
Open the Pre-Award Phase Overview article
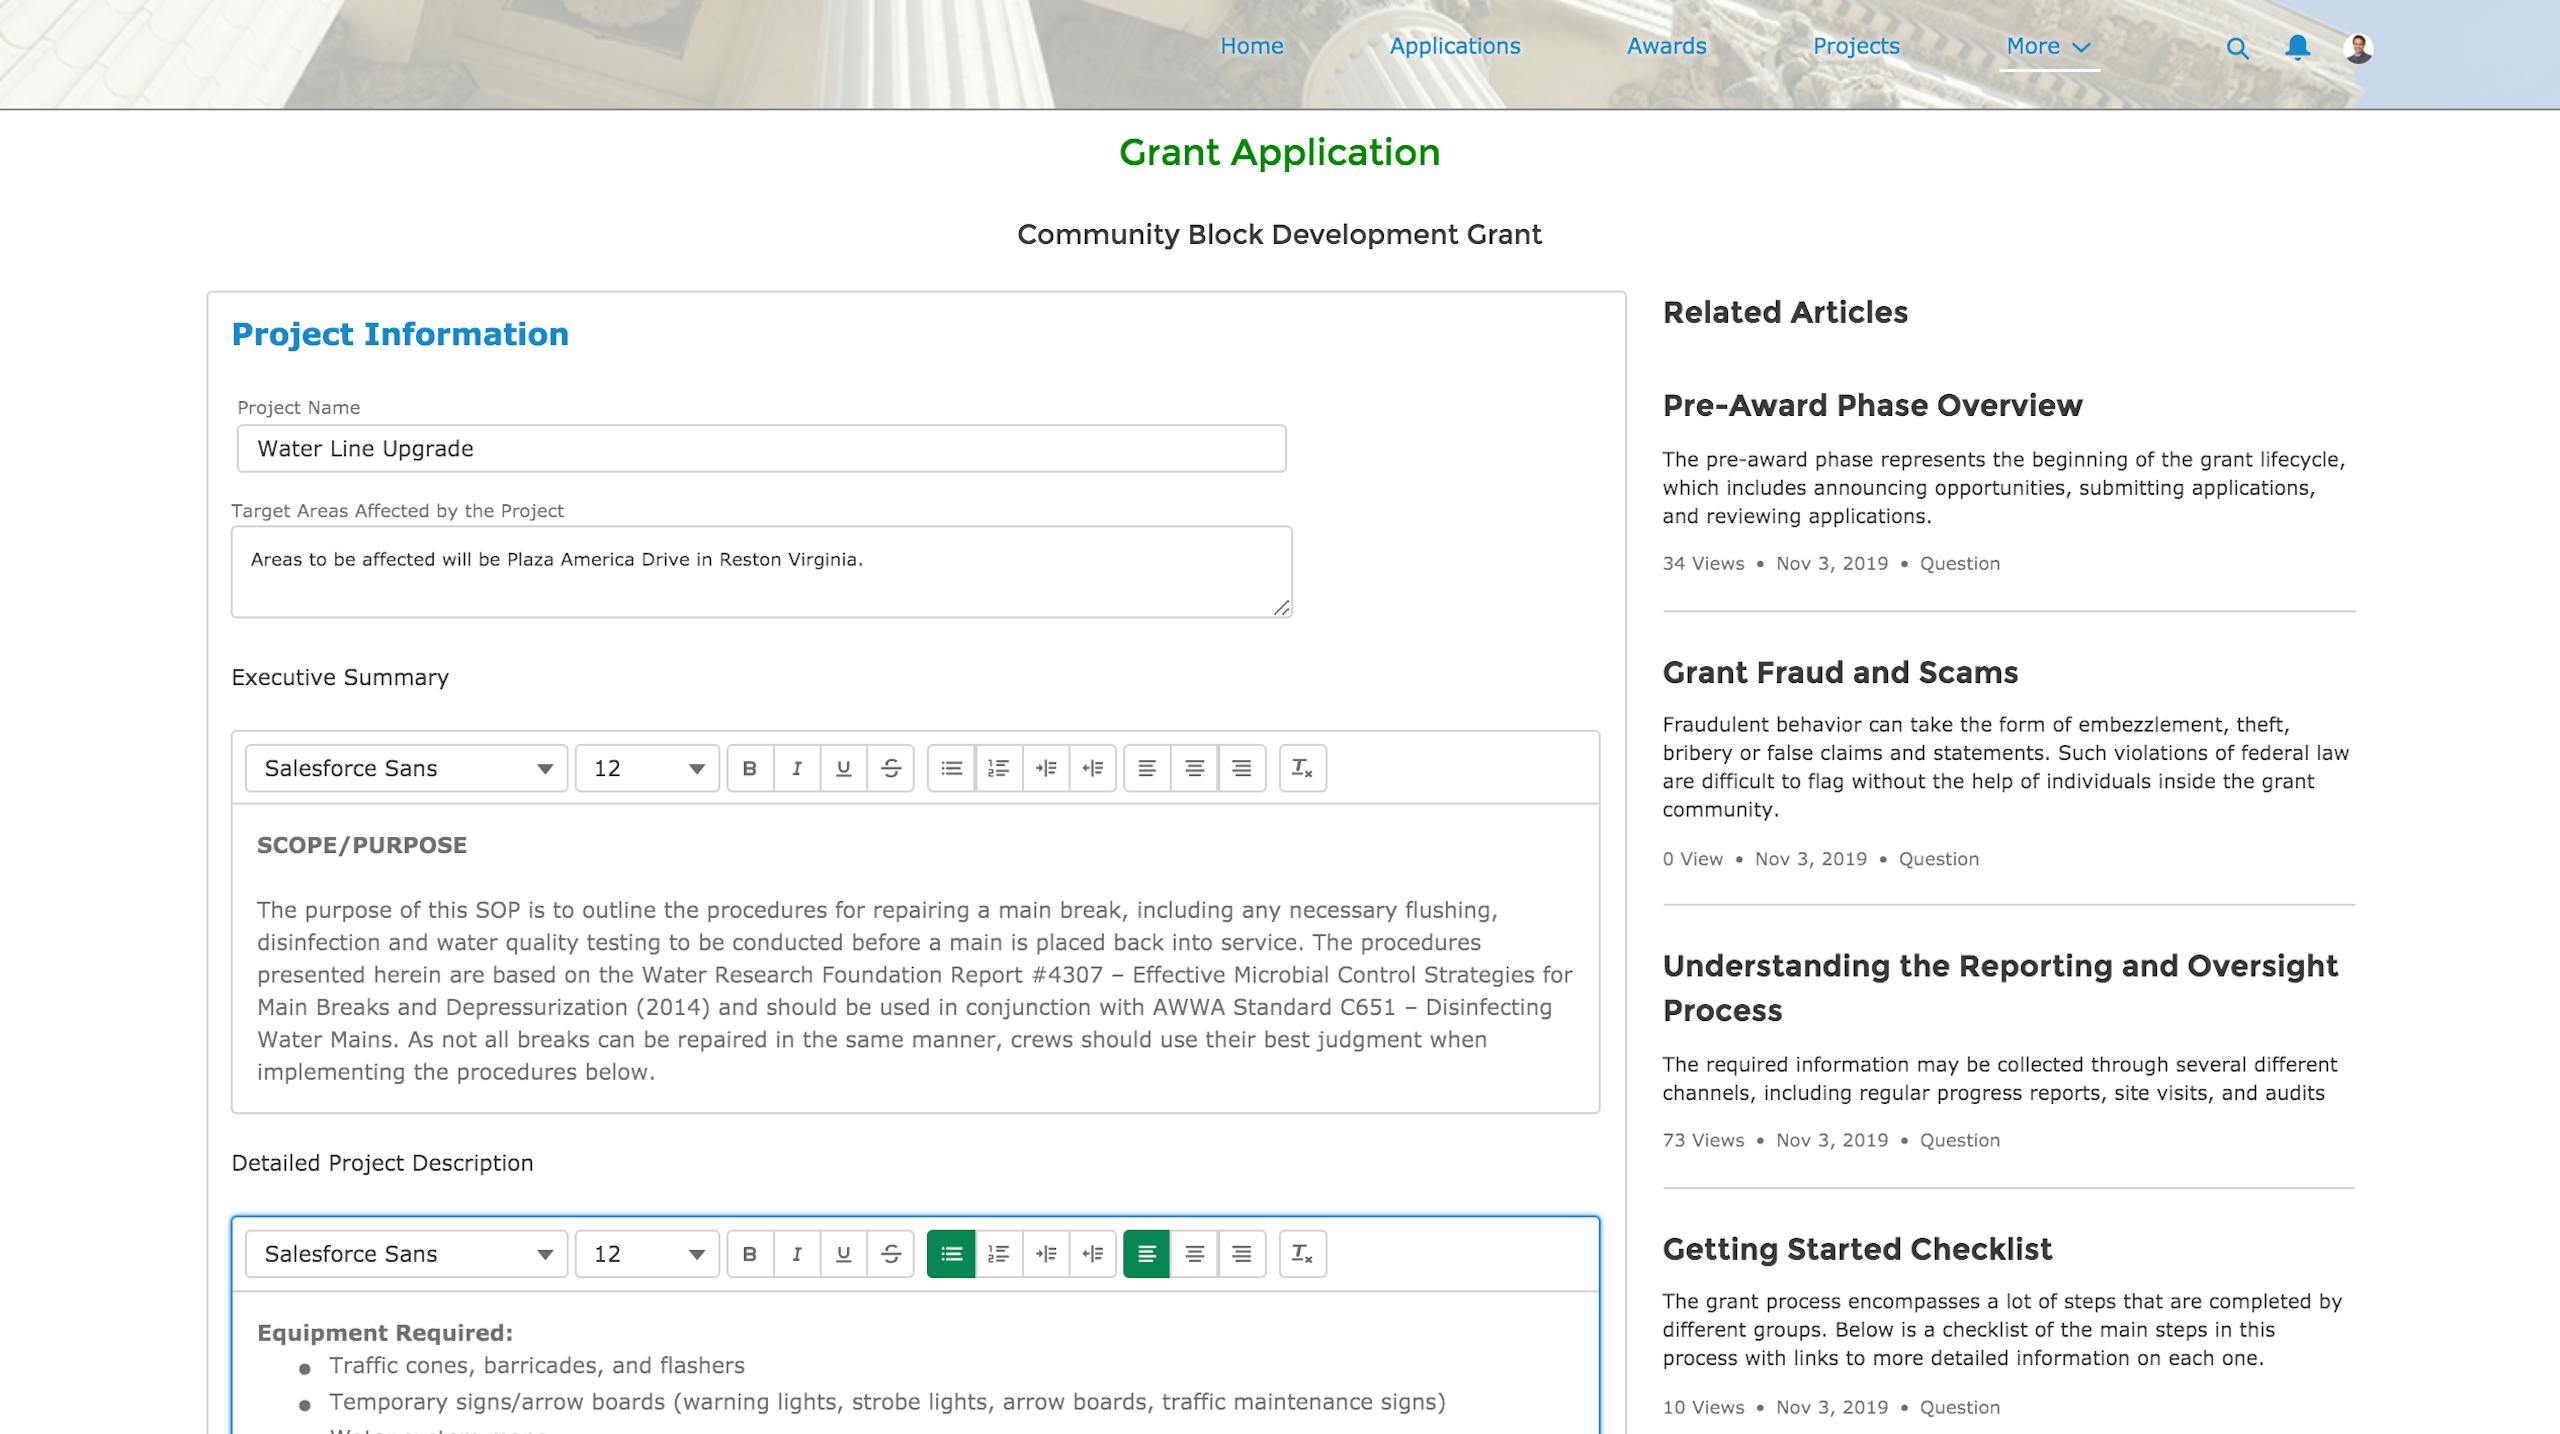tap(1872, 406)
